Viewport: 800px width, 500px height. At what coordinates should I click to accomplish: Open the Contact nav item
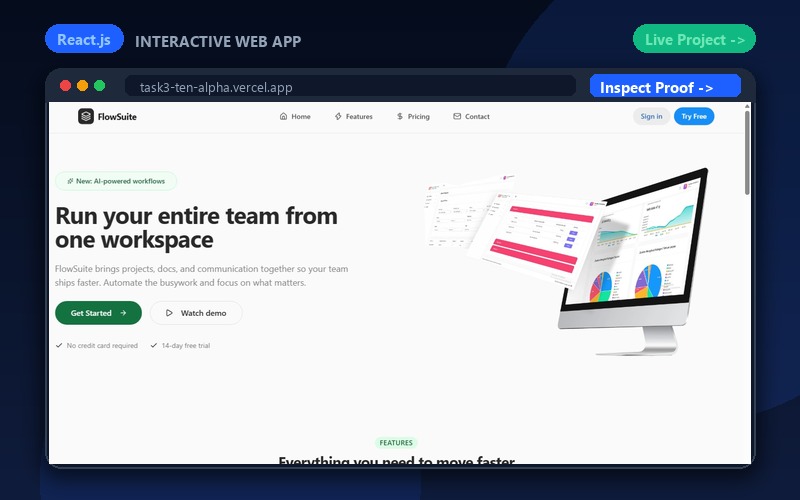tap(471, 116)
